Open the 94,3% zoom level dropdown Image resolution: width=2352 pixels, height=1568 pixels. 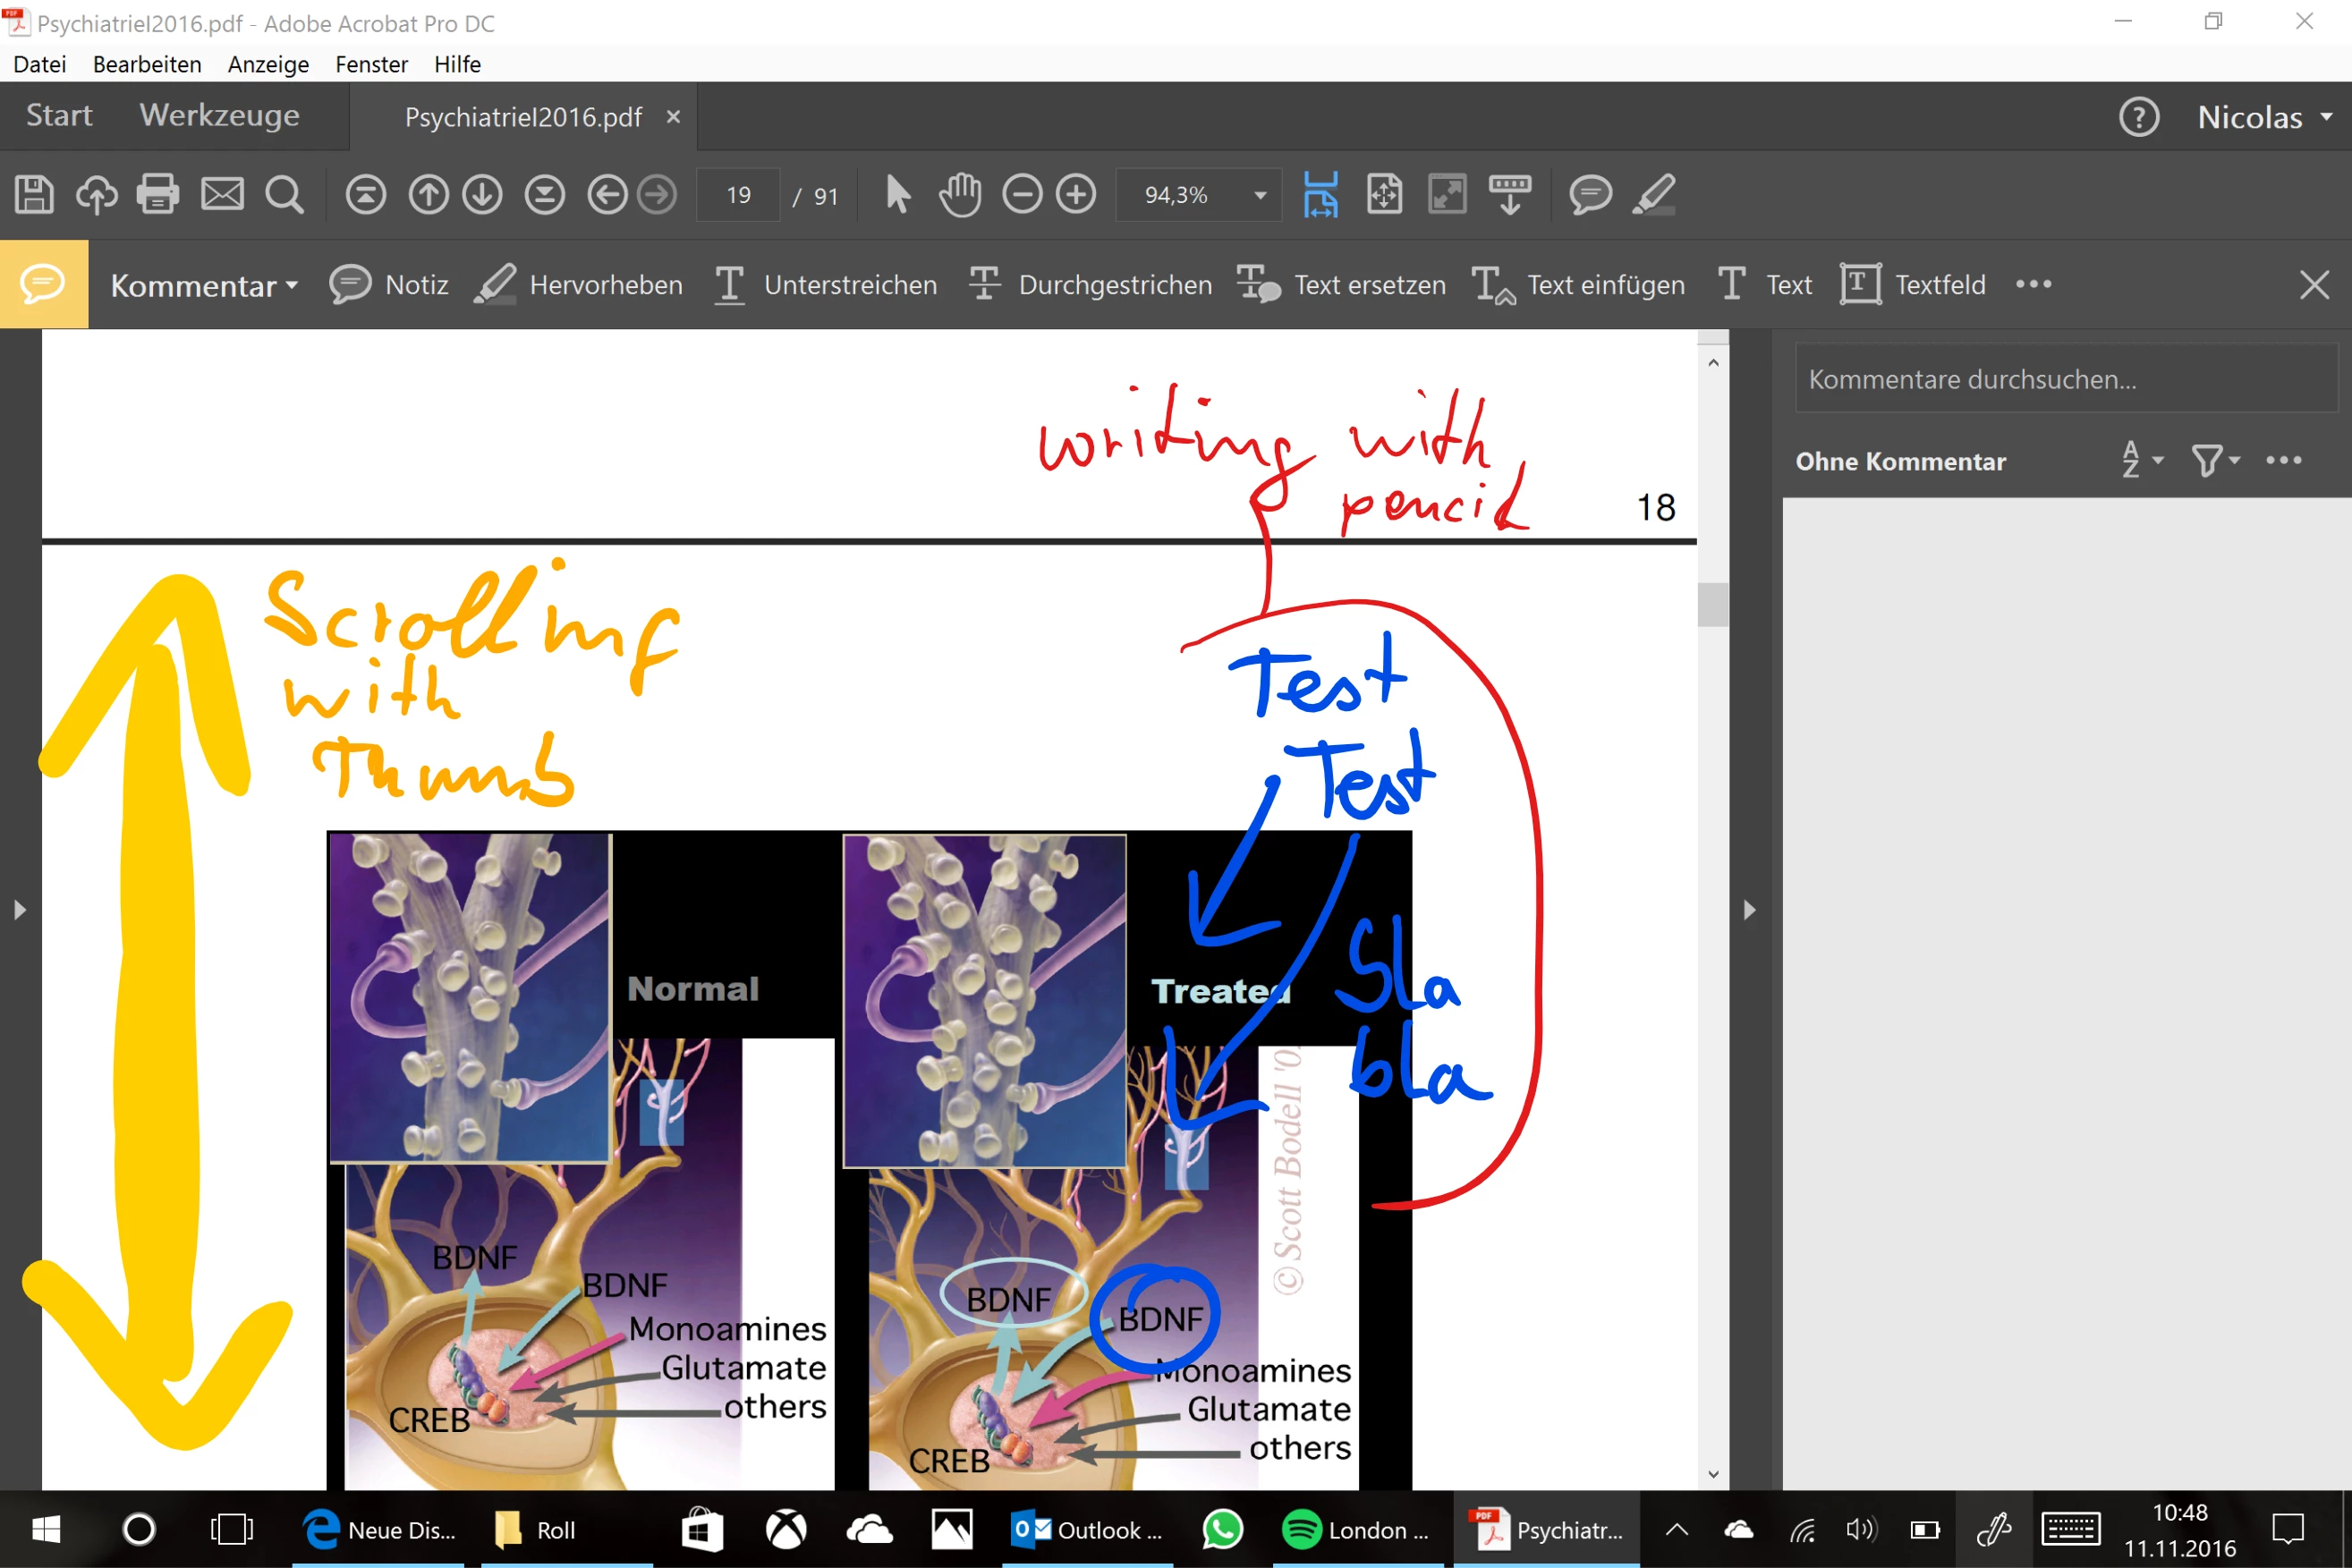coord(1260,195)
